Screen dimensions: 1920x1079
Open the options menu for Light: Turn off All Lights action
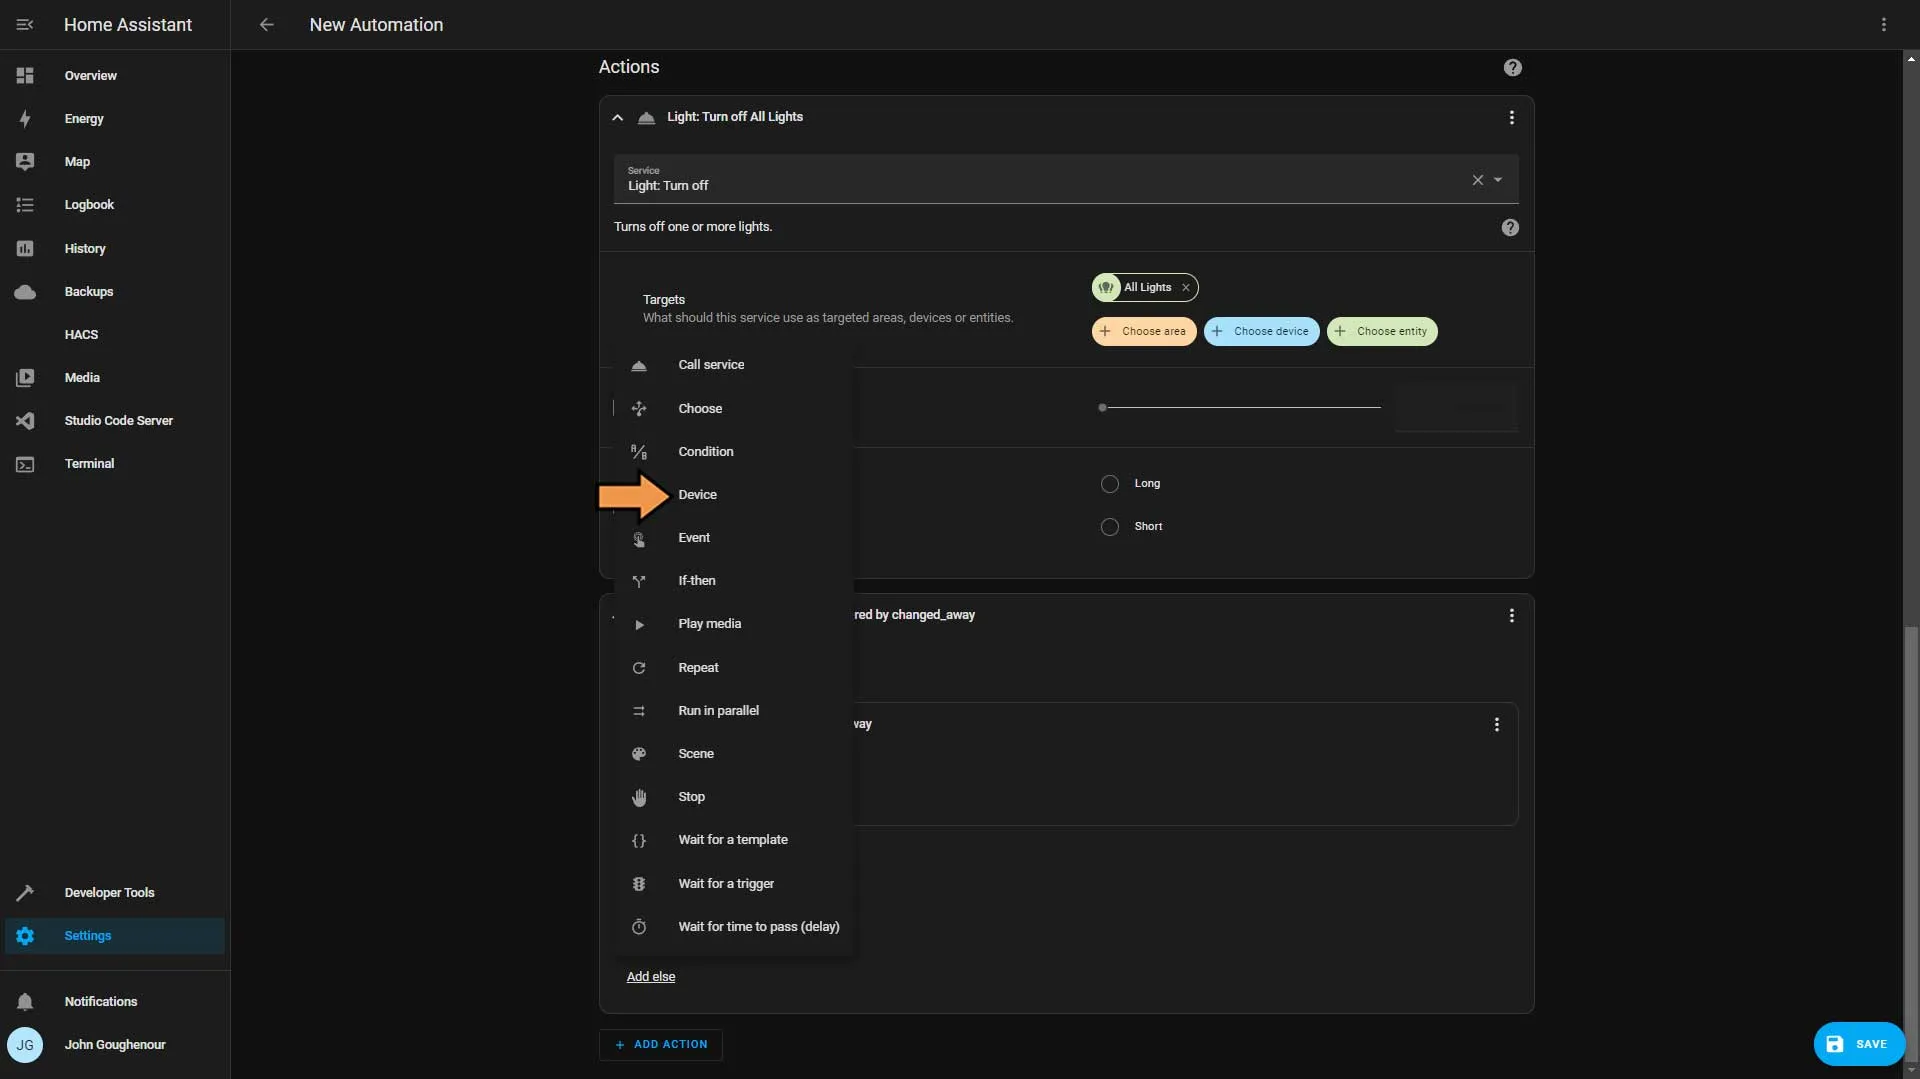click(x=1511, y=117)
